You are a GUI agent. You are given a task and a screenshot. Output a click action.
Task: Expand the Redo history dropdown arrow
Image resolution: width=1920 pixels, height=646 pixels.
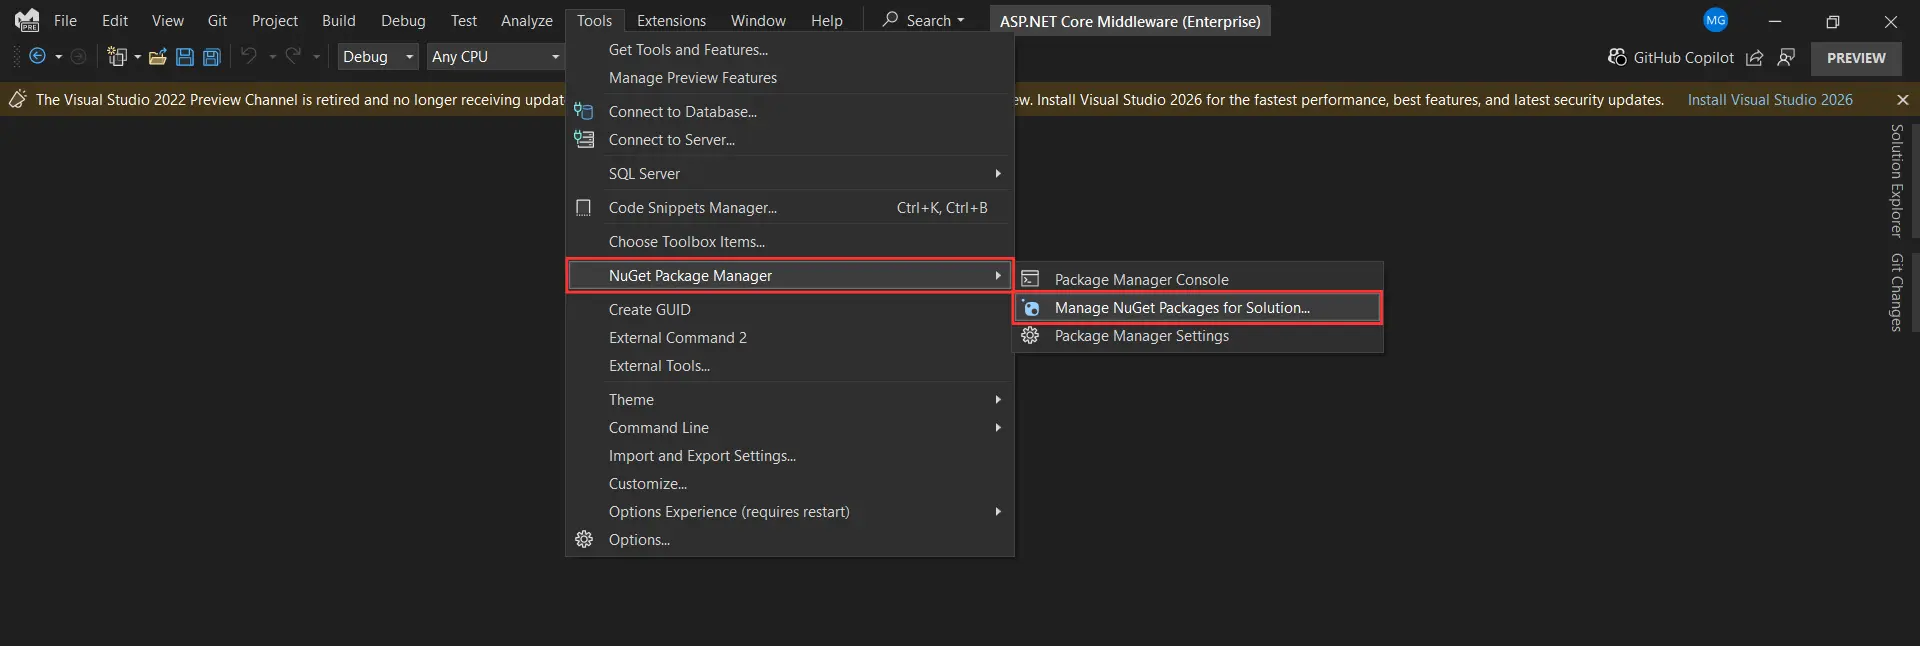pos(316,57)
